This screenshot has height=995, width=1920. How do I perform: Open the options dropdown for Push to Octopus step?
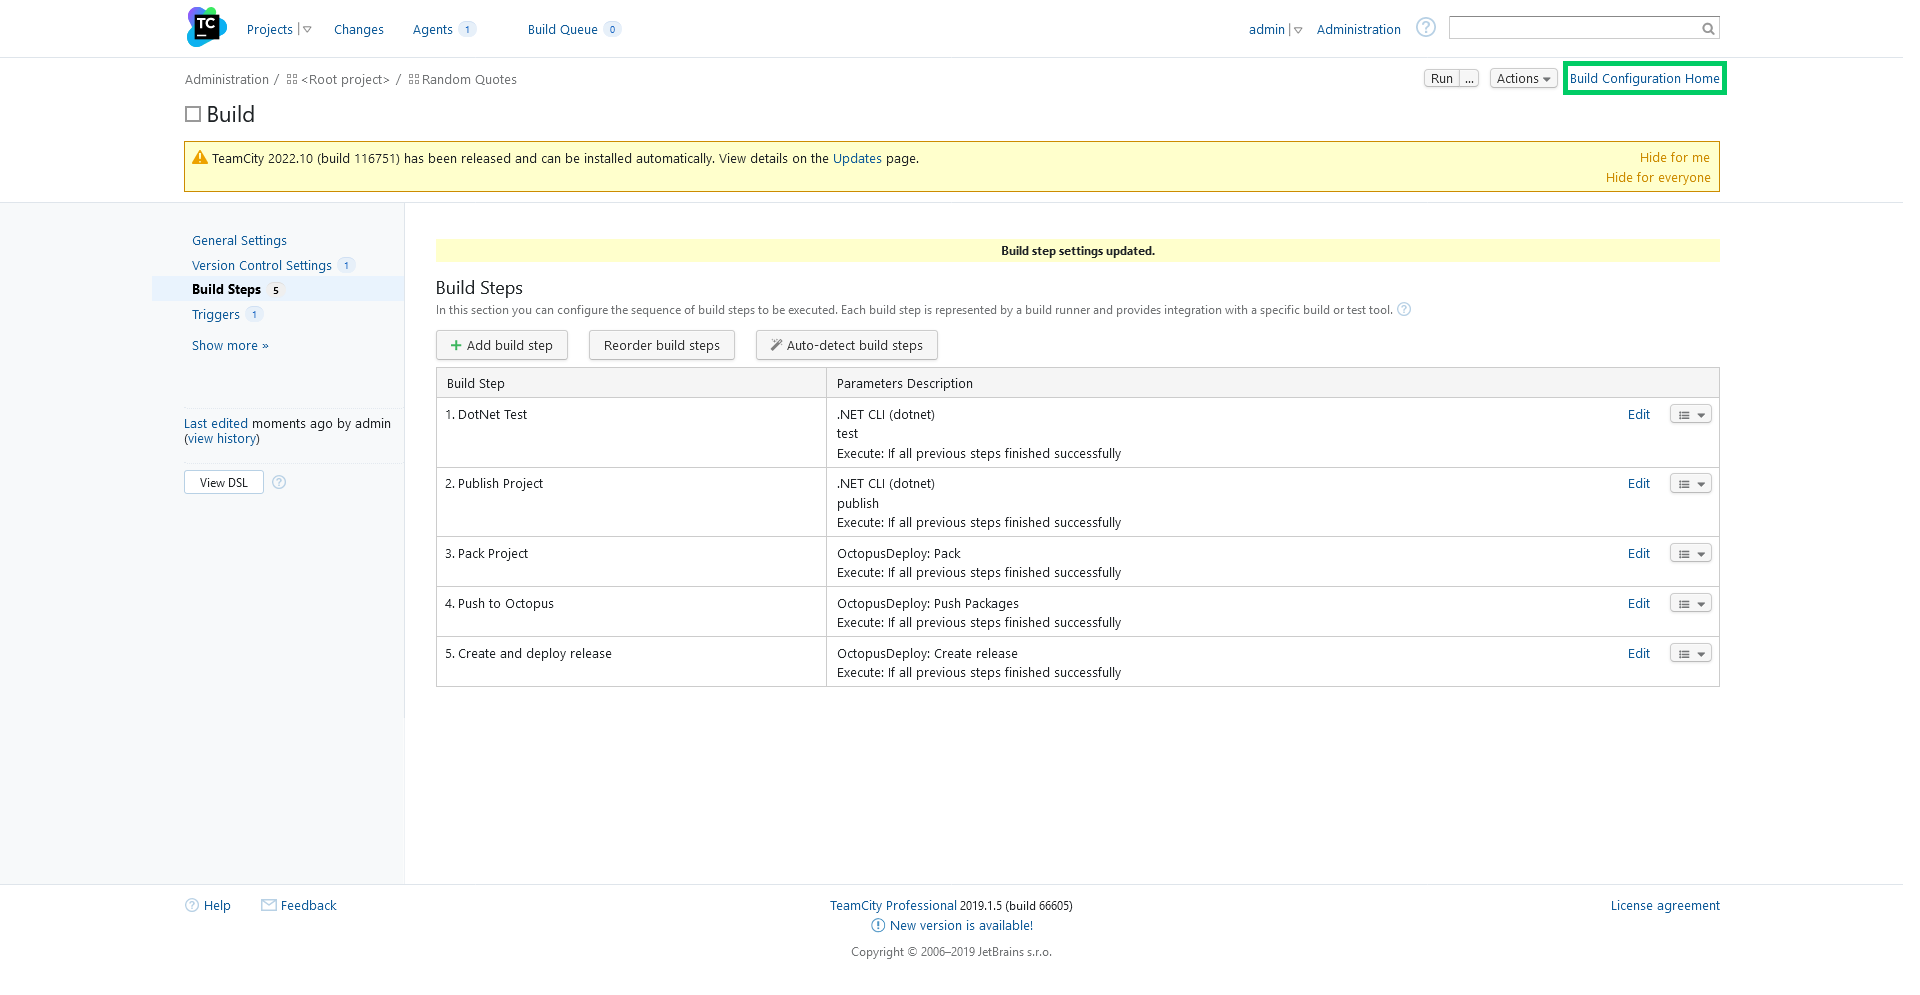[x=1691, y=604]
